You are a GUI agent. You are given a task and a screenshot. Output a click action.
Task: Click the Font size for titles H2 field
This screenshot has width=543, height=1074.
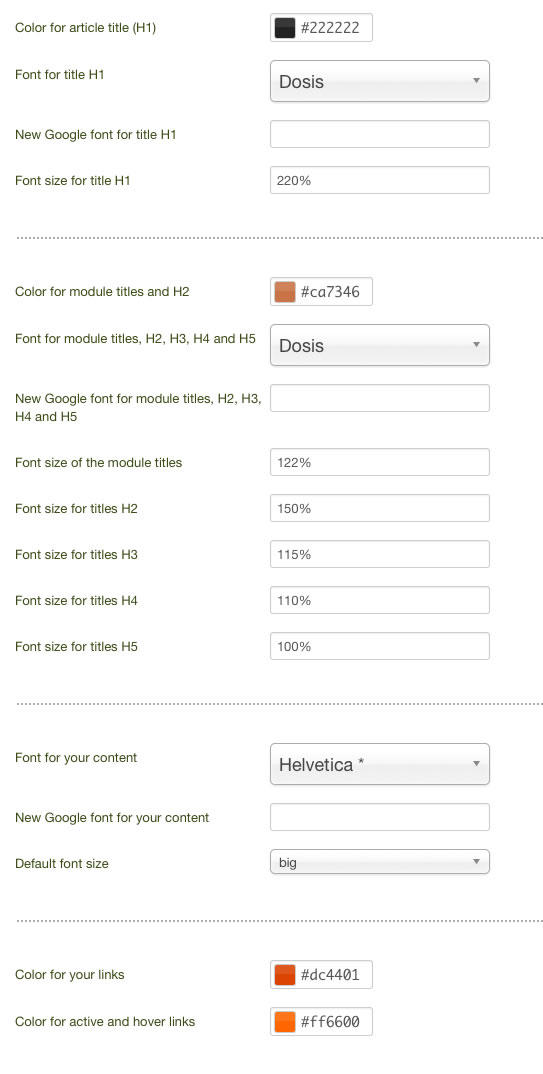coord(380,508)
